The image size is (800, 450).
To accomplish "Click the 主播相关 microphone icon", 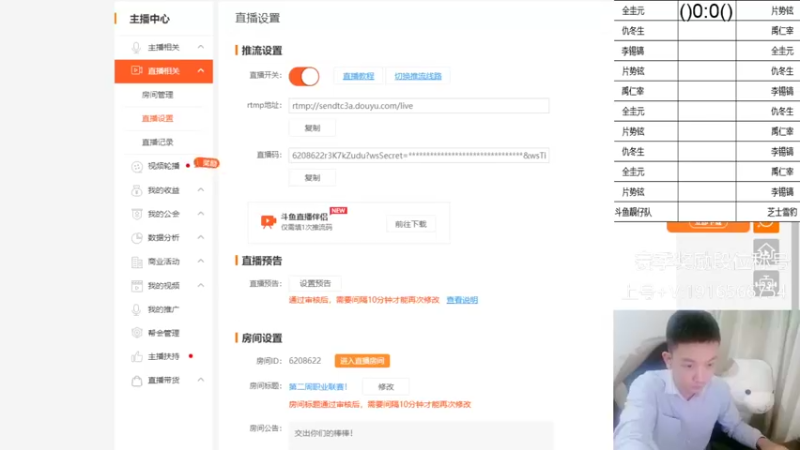I will pyautogui.click(x=136, y=47).
